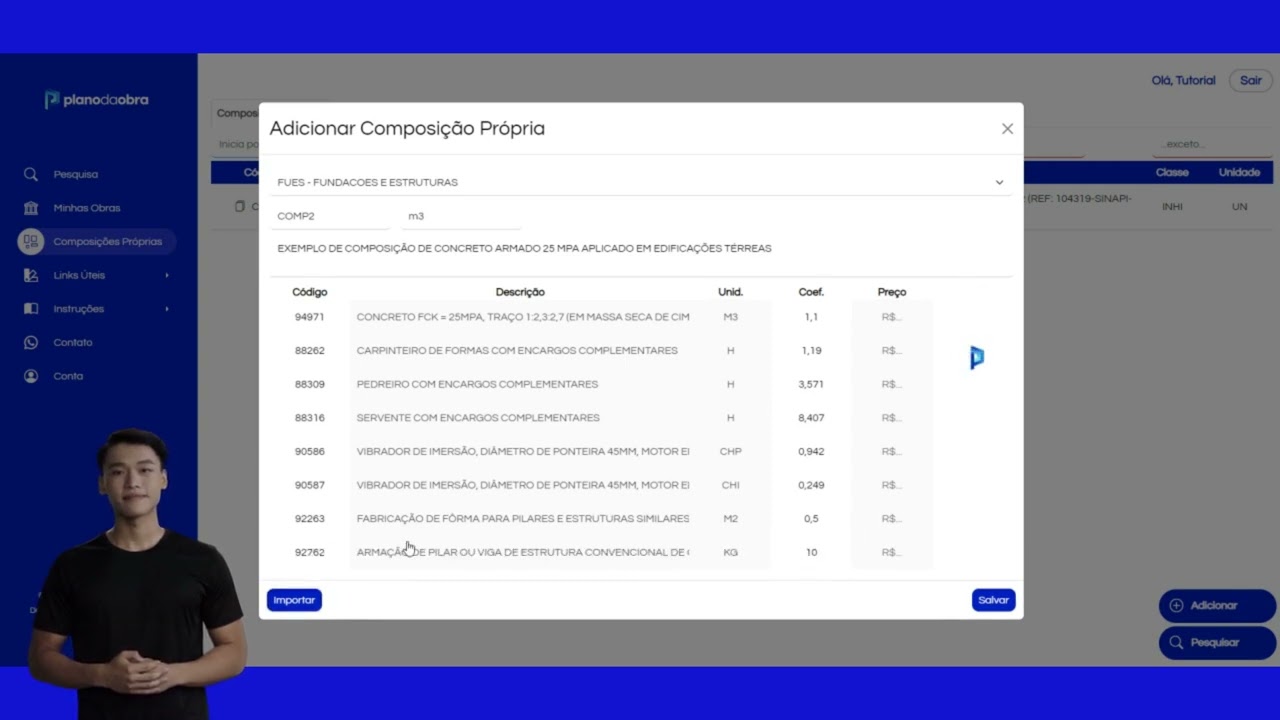The height and width of the screenshot is (720, 1280).
Task: Click code cell 92263
Action: [x=310, y=519]
